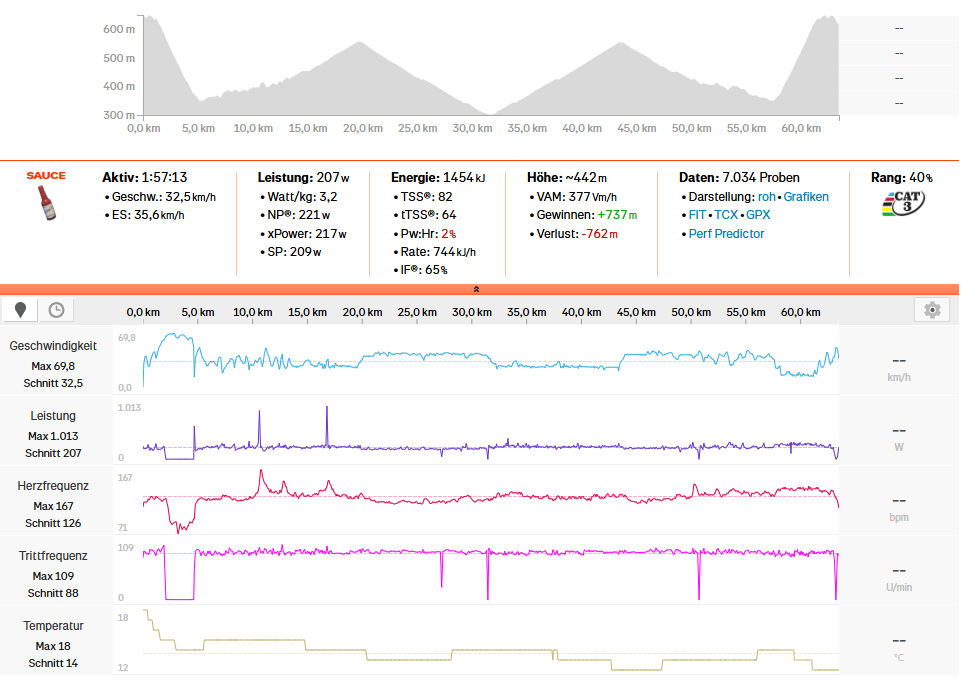Open the Grafiken link
963x681 pixels.
[x=806, y=197]
